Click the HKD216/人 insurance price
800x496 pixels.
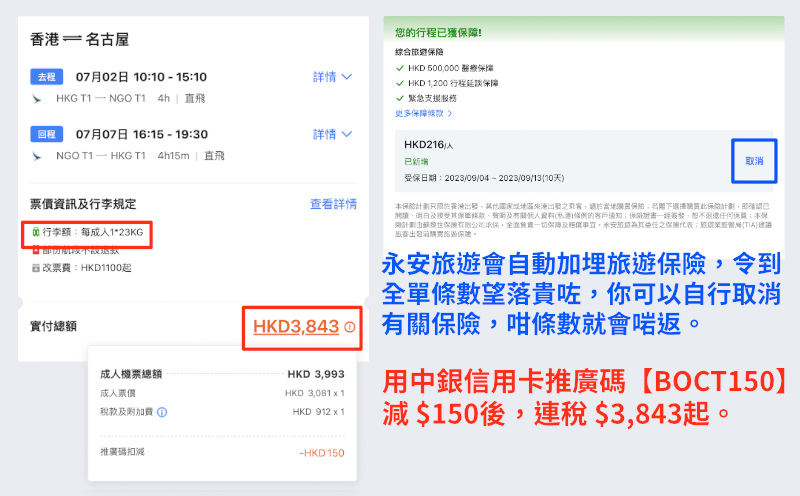tap(429, 145)
